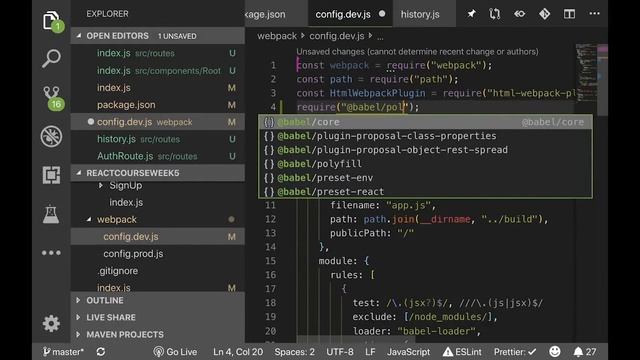The width and height of the screenshot is (640, 360).
Task: Synchronize changes from the status bar
Action: coord(101,351)
